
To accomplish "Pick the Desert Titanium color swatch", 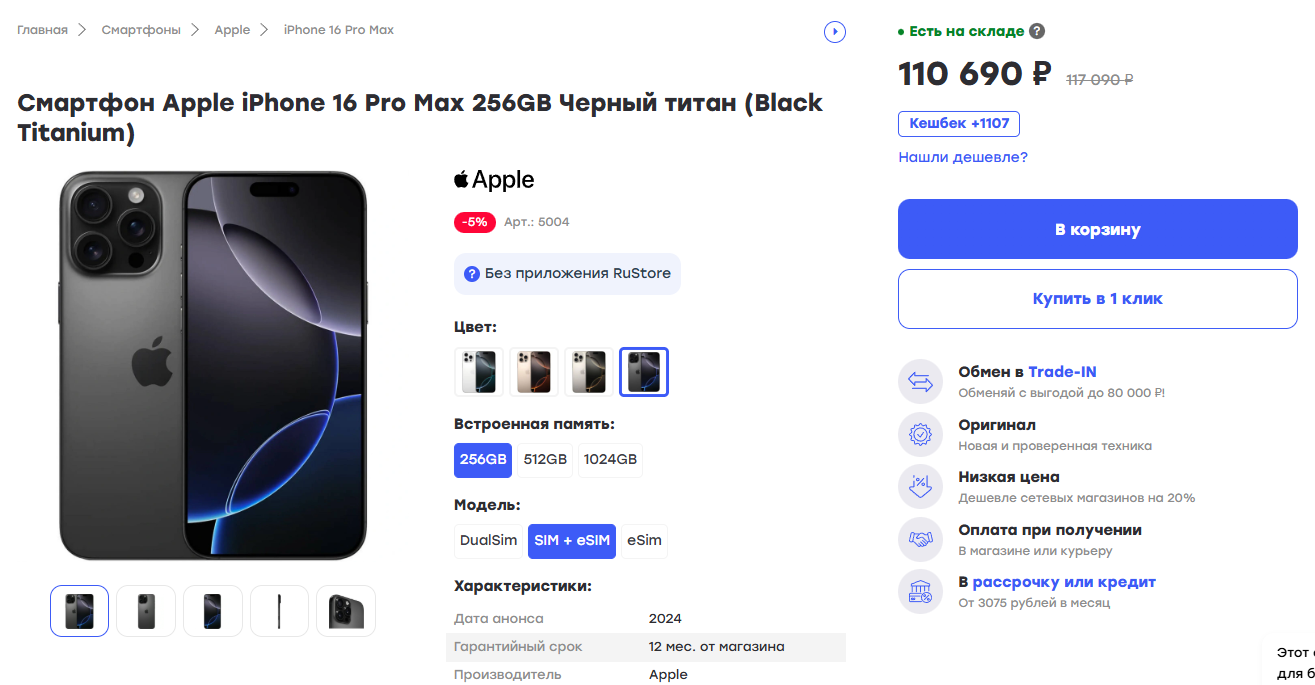I will click(x=534, y=372).
